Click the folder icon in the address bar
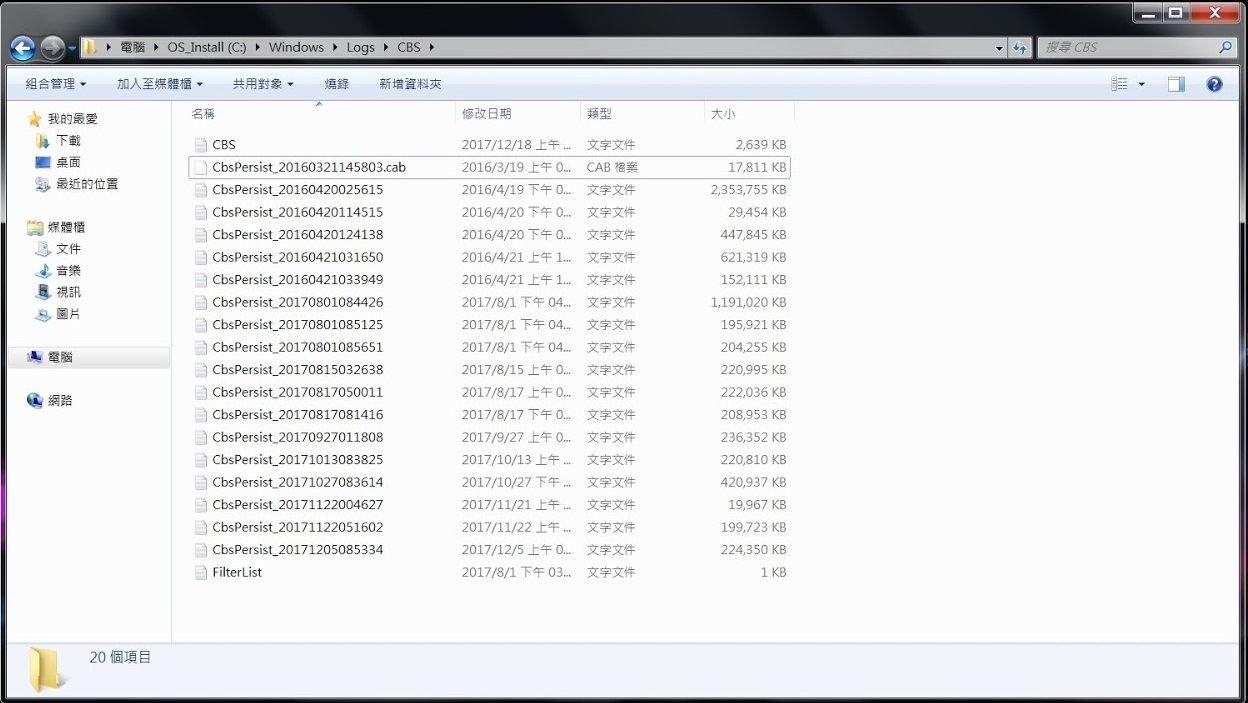Image resolution: width=1248 pixels, height=703 pixels. click(x=88, y=46)
